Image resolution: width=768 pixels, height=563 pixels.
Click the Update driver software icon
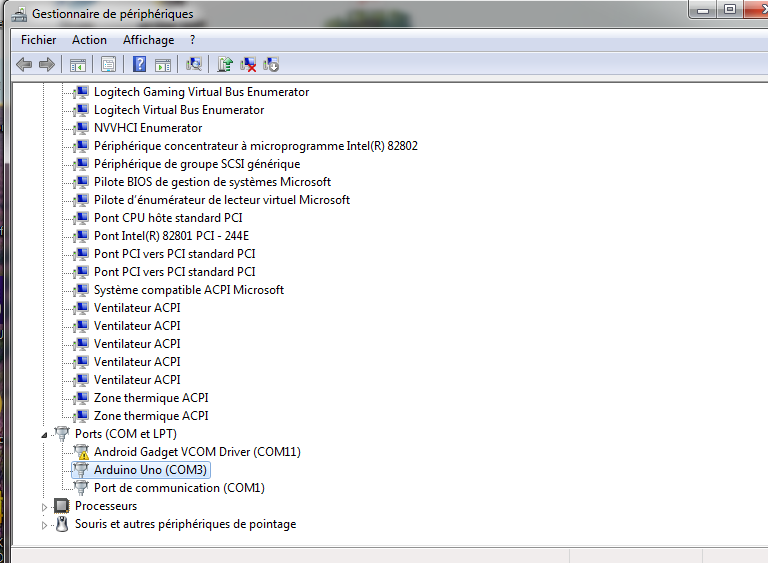(225, 64)
